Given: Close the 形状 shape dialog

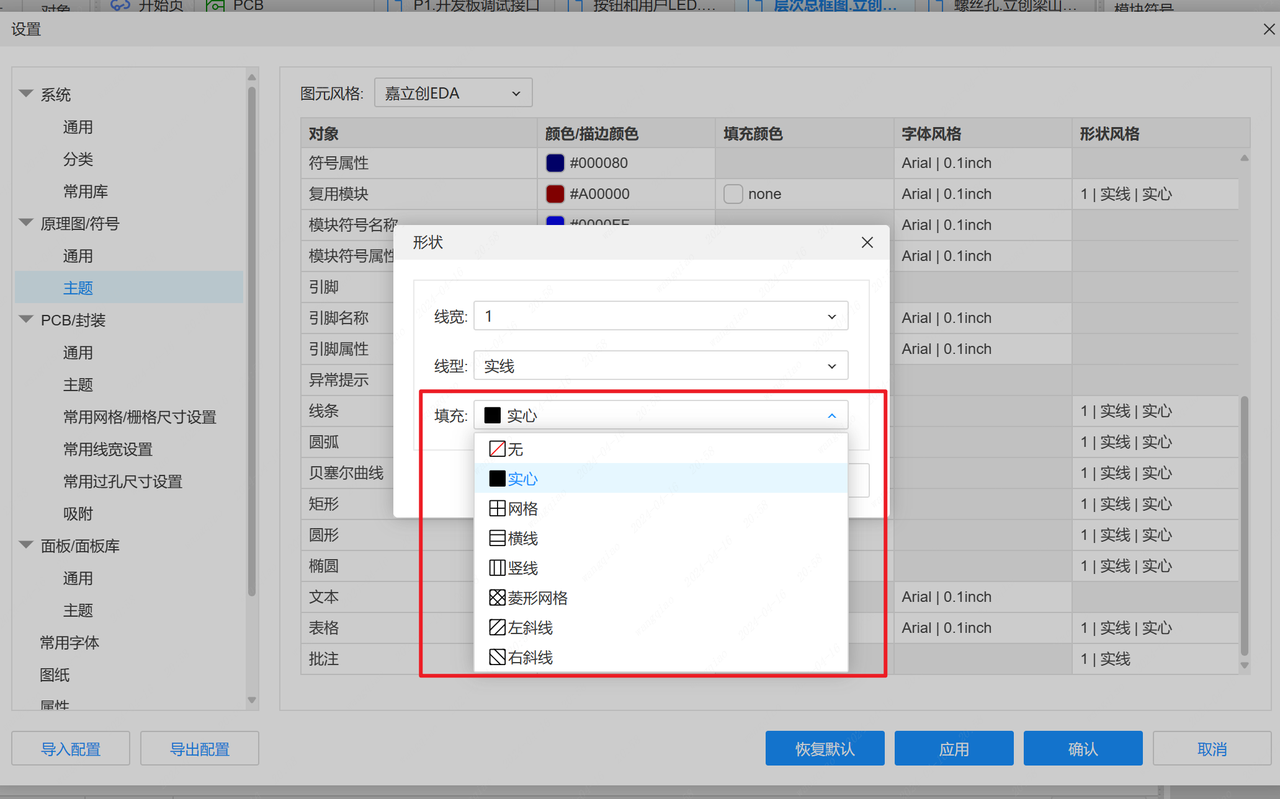Looking at the screenshot, I should (867, 242).
